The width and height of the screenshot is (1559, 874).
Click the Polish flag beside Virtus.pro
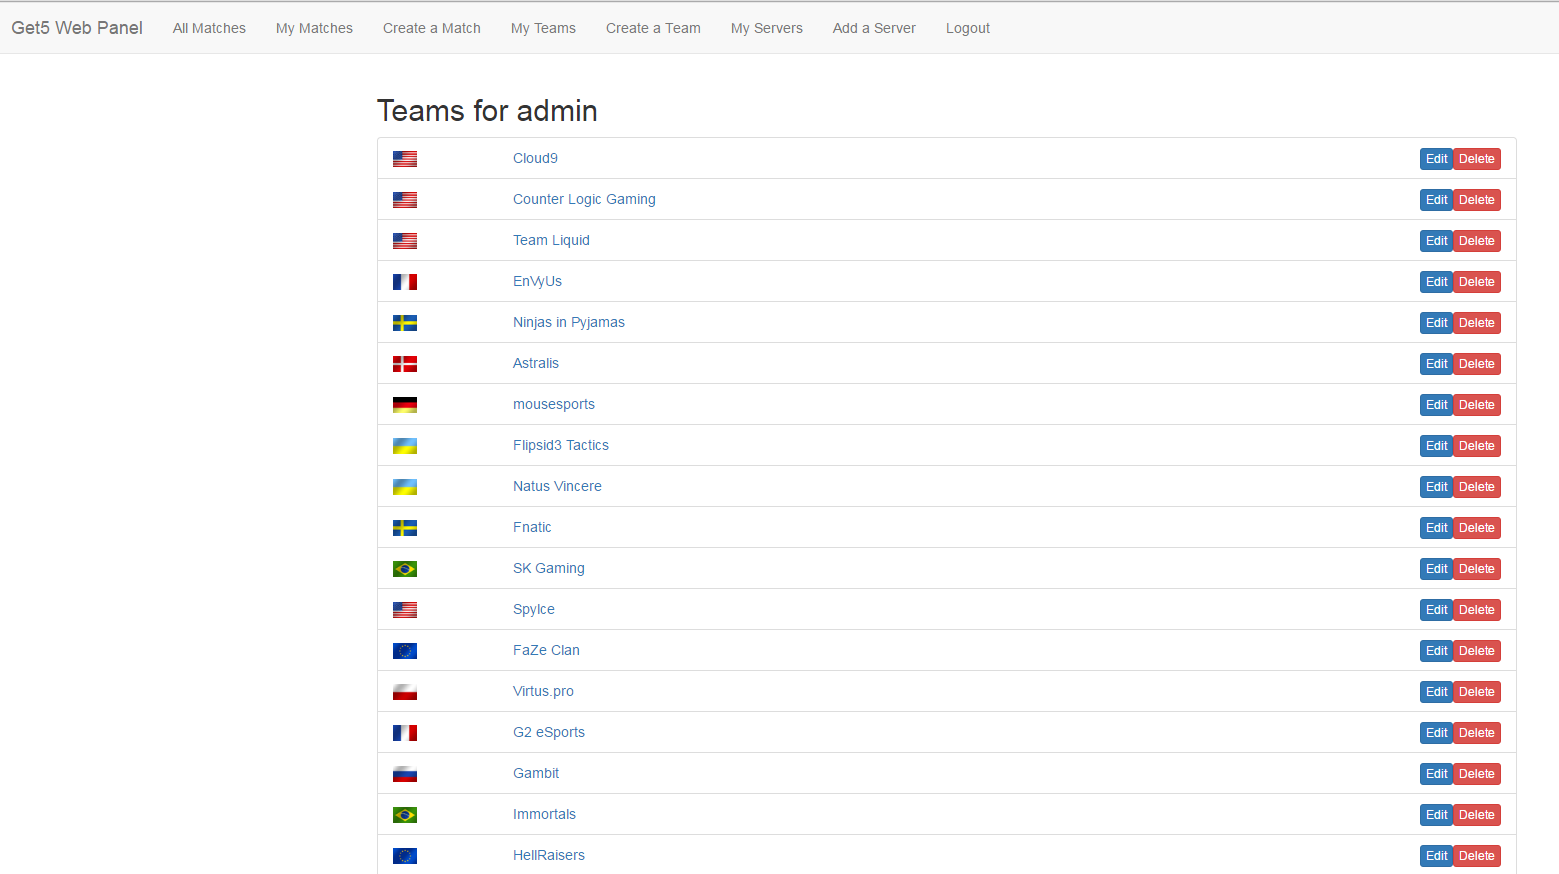coord(405,692)
